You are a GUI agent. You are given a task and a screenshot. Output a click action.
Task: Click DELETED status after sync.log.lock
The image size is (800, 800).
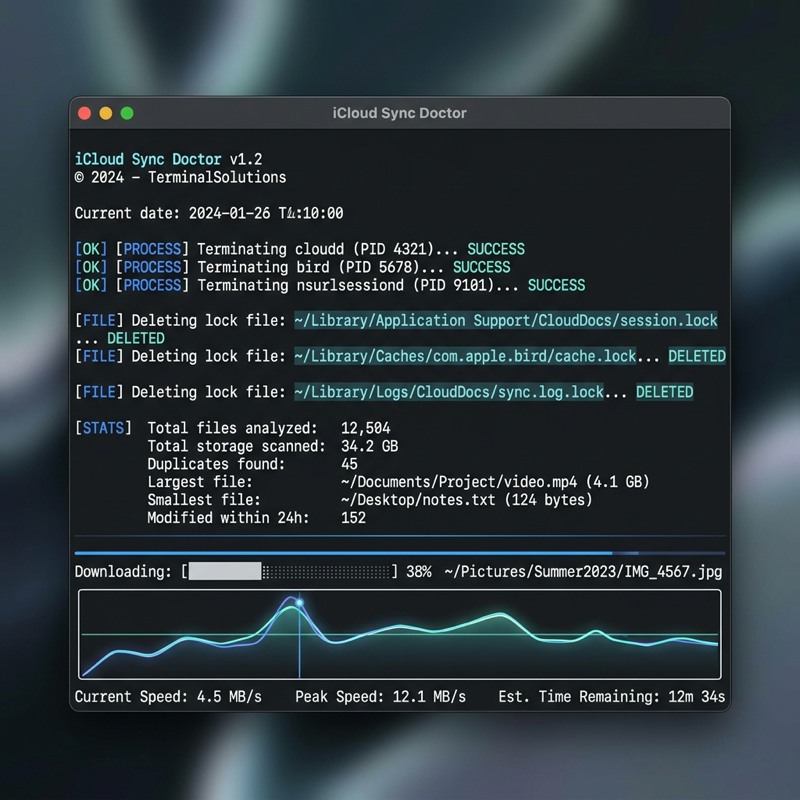[x=664, y=392]
